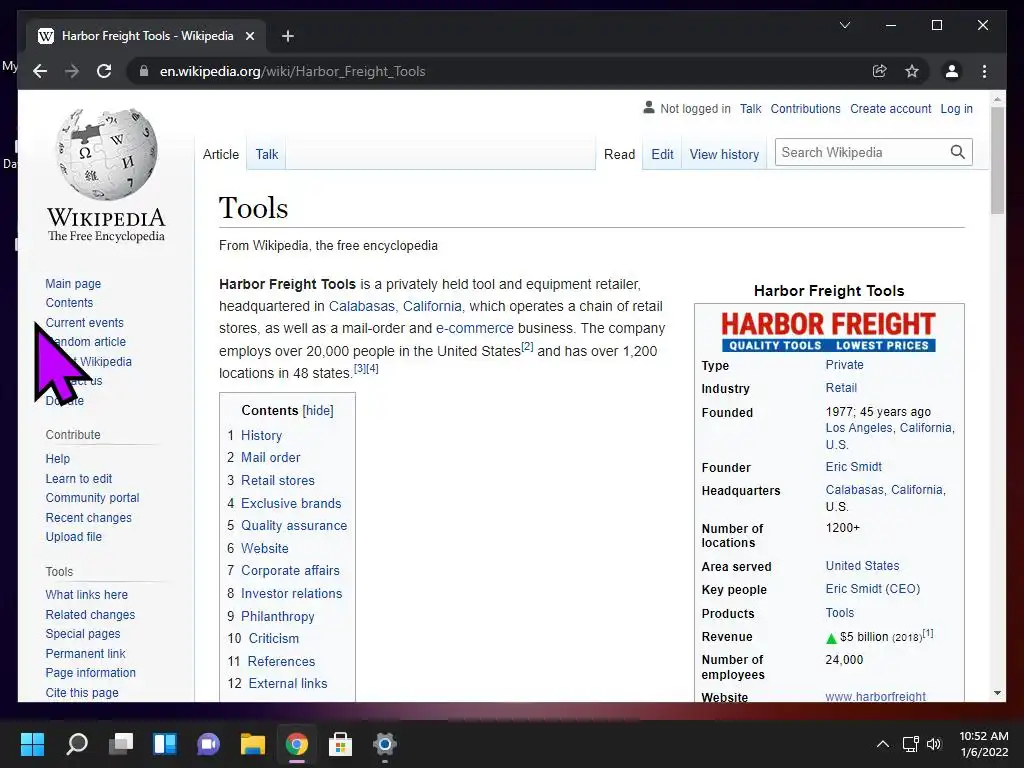Click the share page icon in address bar
This screenshot has width=1024, height=768.
(880, 71)
